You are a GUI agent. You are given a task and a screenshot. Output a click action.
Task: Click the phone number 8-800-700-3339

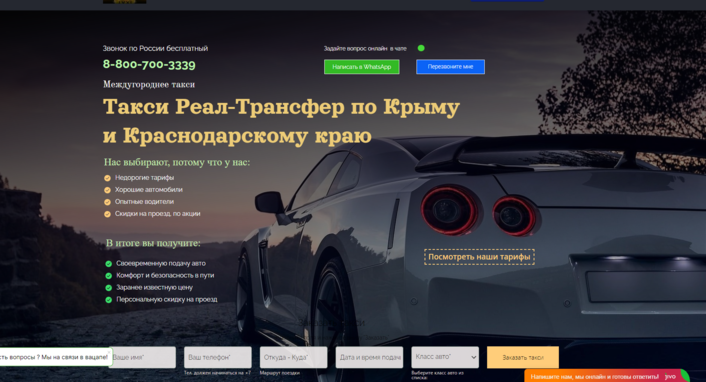[x=149, y=64]
